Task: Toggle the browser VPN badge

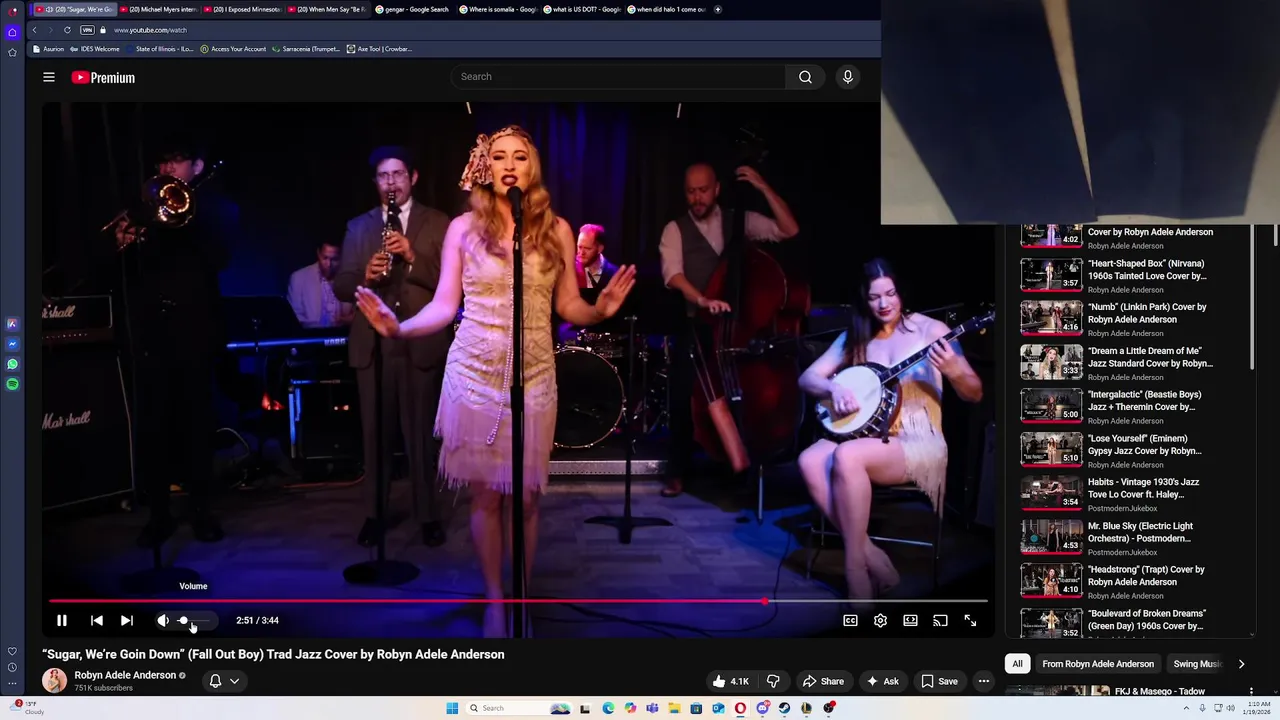Action: pyautogui.click(x=87, y=30)
